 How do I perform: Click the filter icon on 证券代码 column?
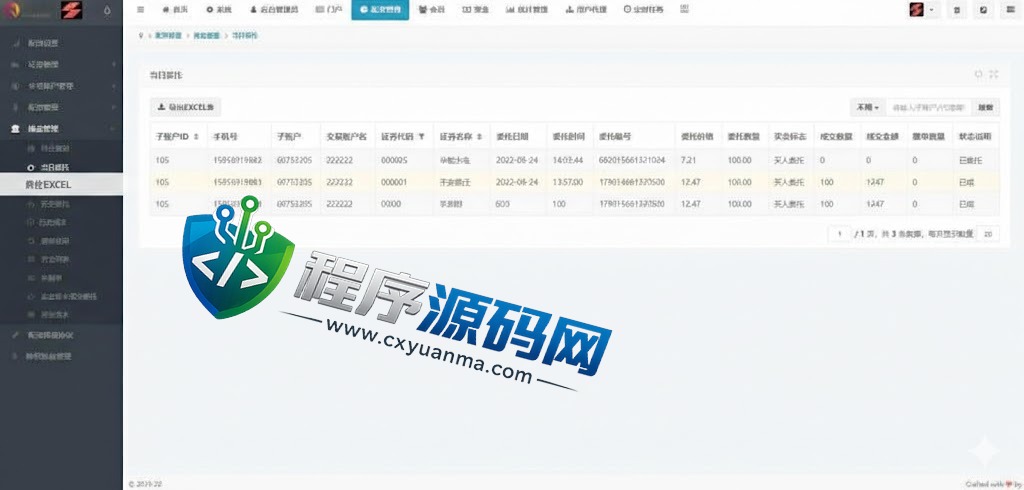tap(421, 137)
